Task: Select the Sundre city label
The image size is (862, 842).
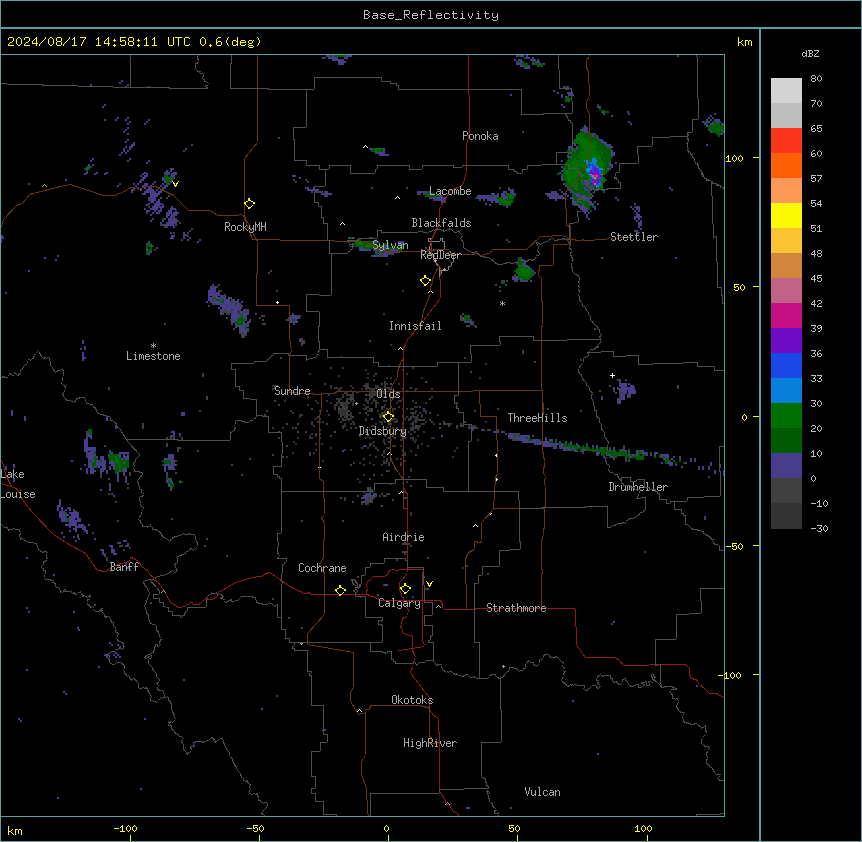Action: 292,391
